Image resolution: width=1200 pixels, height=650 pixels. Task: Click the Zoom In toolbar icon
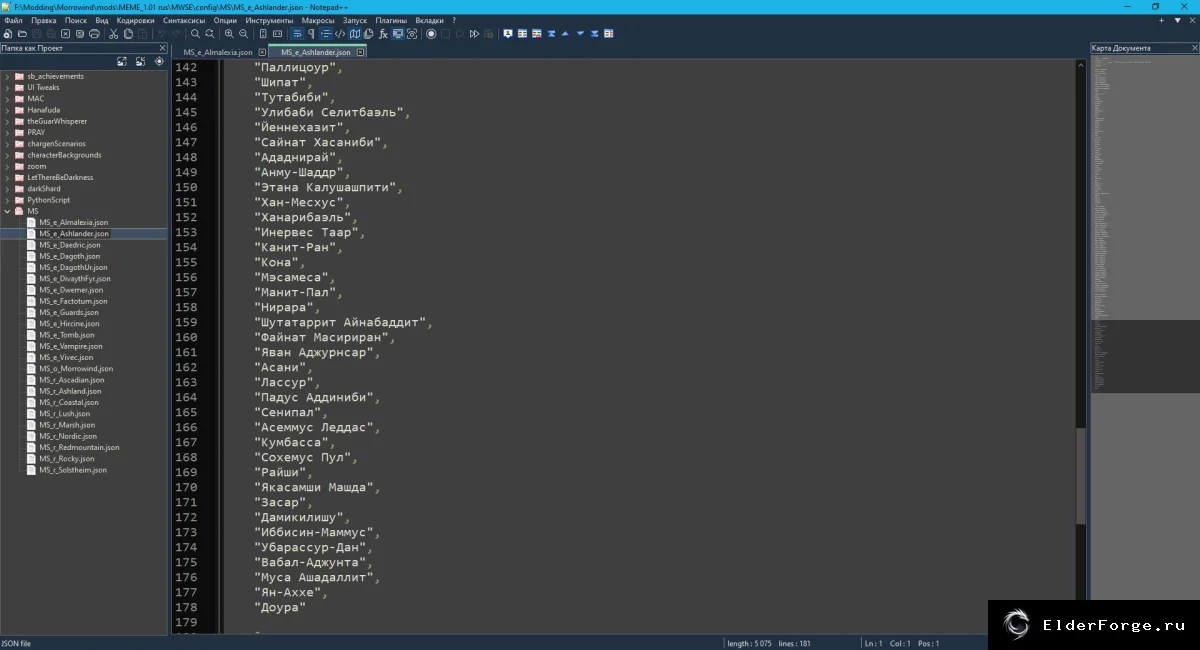(x=229, y=34)
